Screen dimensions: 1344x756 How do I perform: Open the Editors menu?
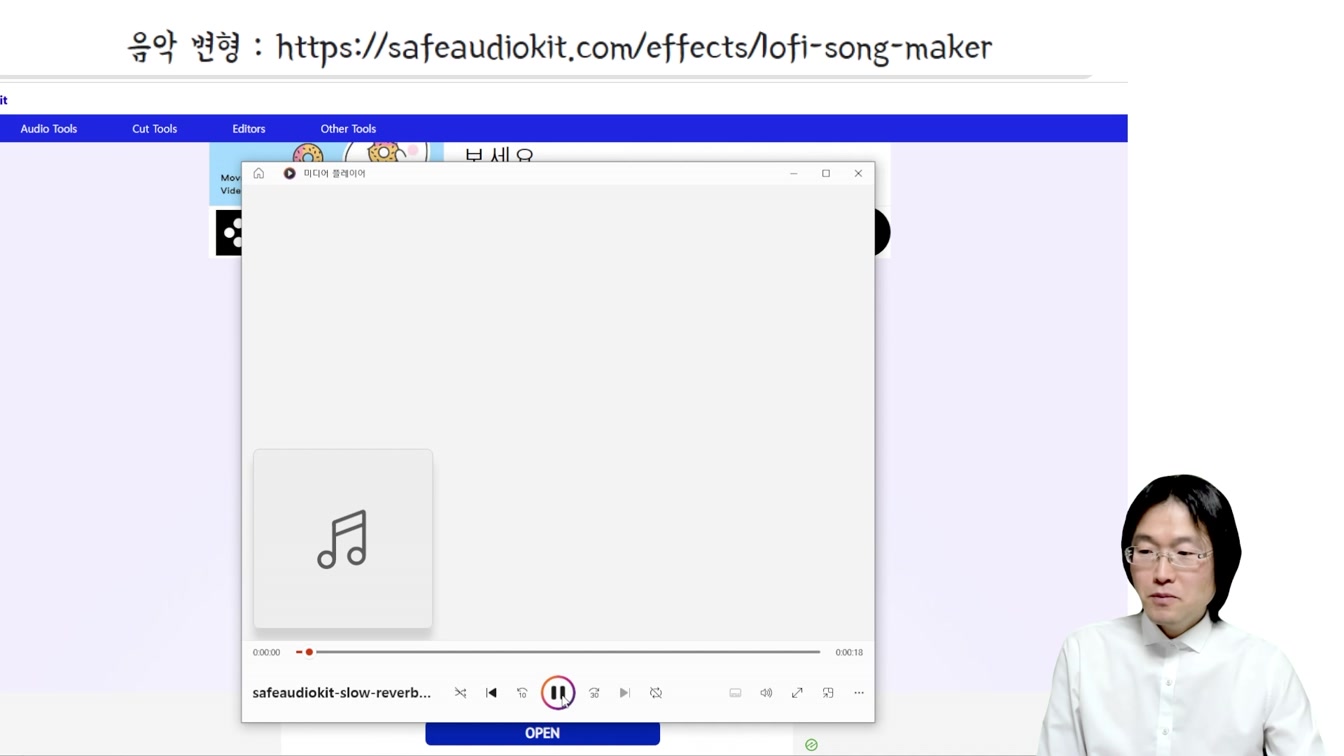click(x=249, y=128)
